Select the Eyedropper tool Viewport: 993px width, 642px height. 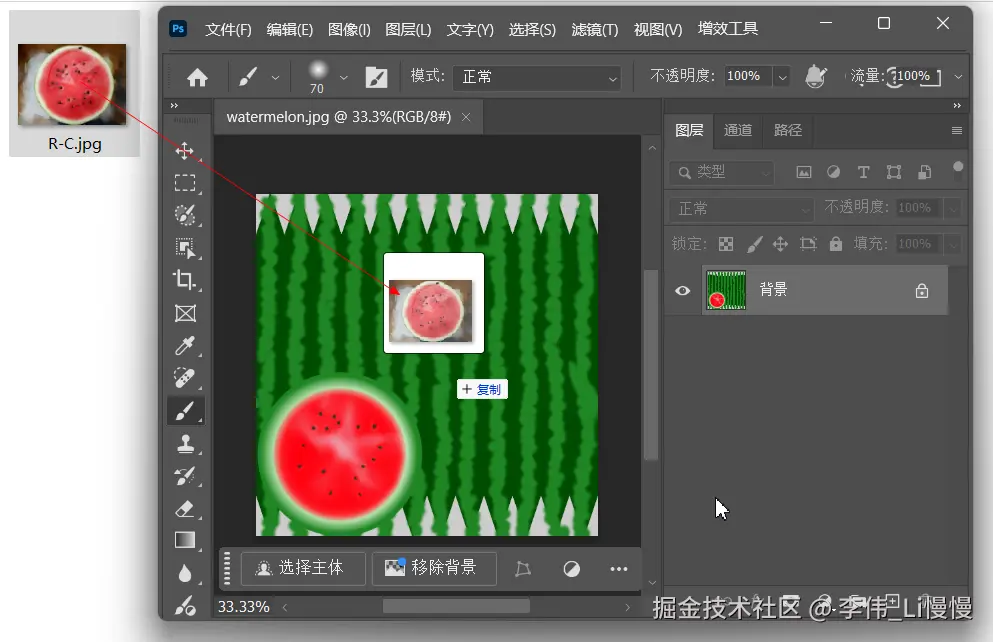185,346
